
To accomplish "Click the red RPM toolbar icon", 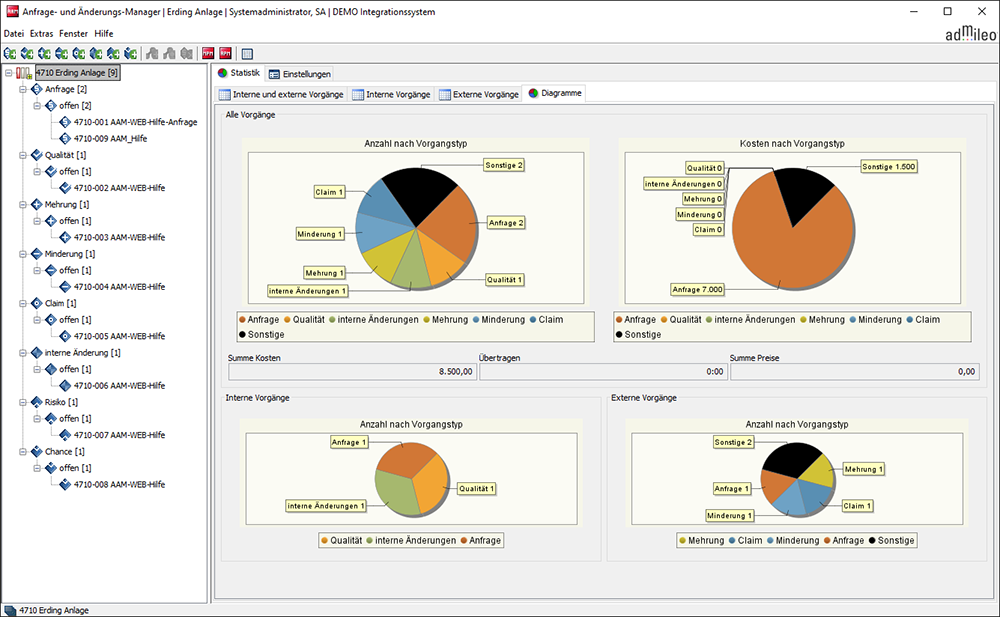I will (226, 54).
